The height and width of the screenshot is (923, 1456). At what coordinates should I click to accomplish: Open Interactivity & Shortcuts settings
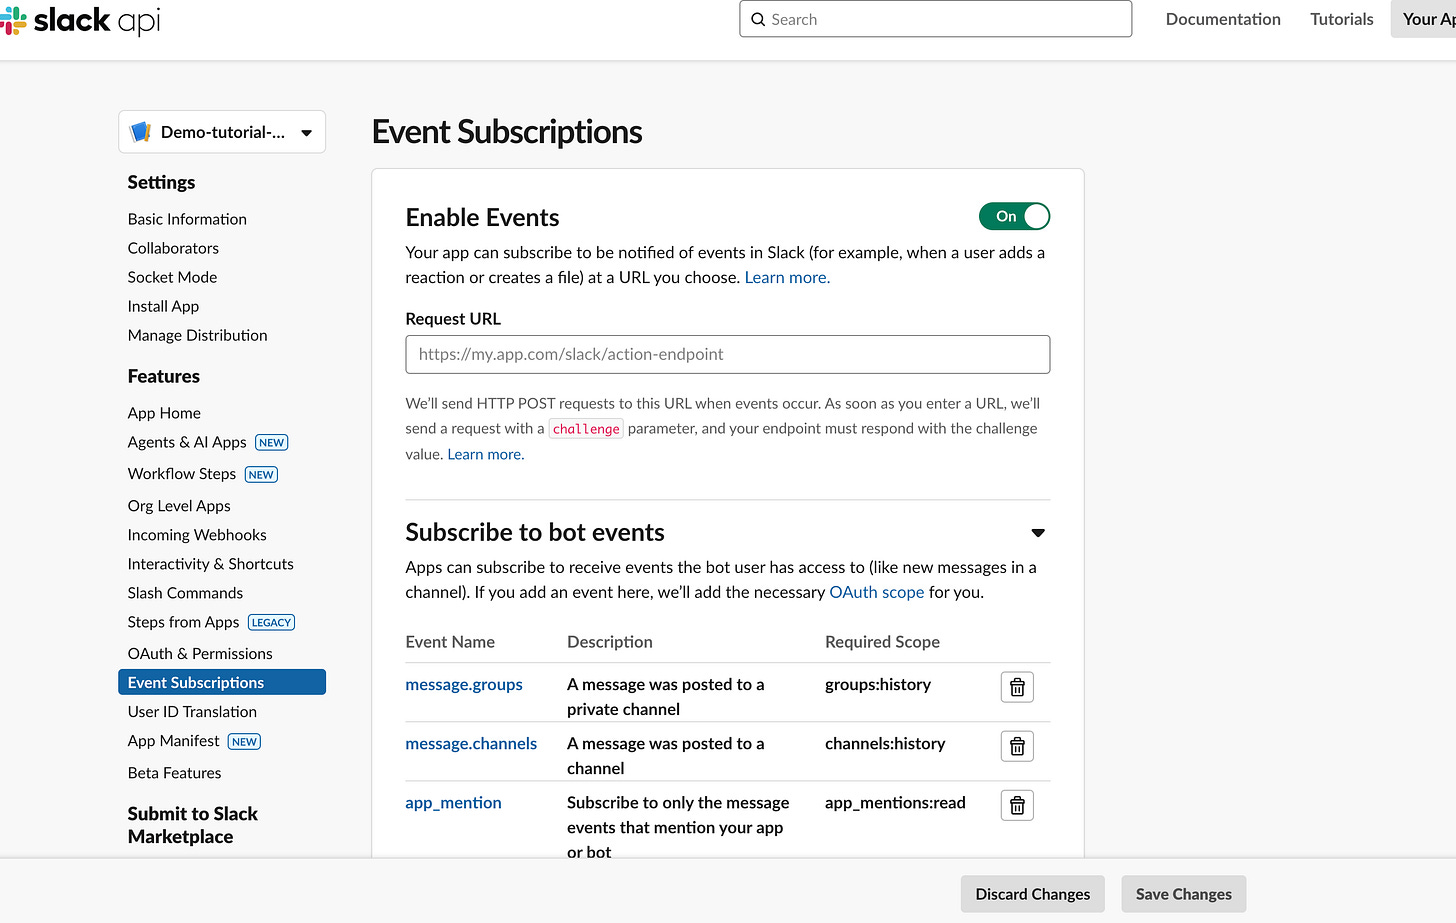pyautogui.click(x=211, y=564)
